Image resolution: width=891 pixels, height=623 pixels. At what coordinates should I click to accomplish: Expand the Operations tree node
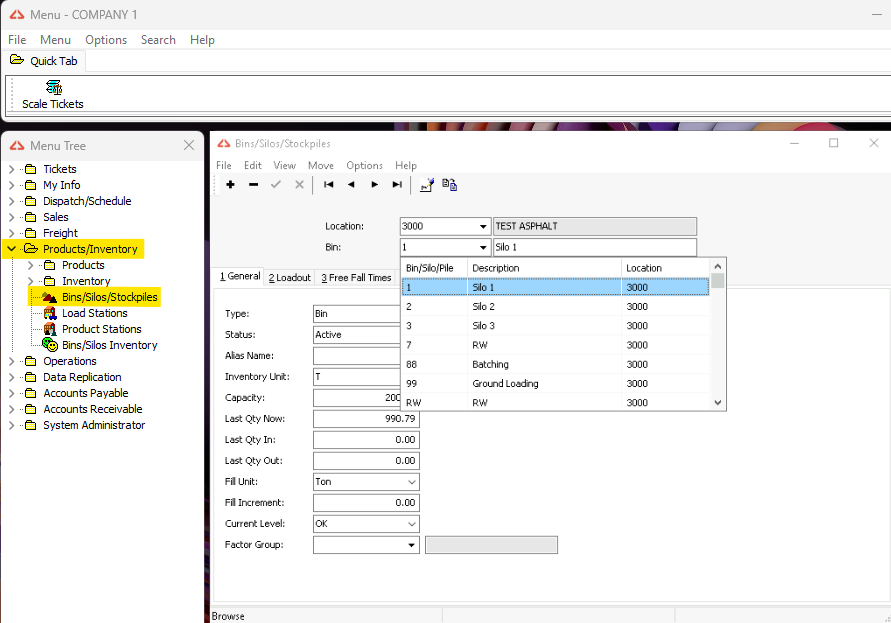11,361
